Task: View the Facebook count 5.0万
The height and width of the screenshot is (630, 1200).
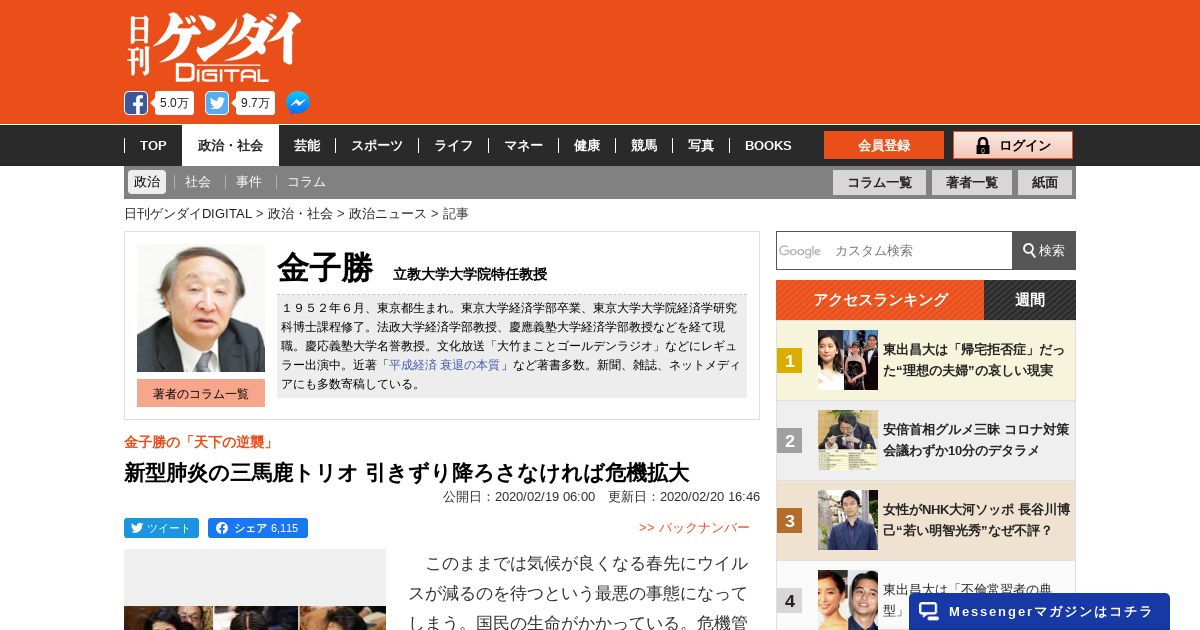Action: [174, 103]
